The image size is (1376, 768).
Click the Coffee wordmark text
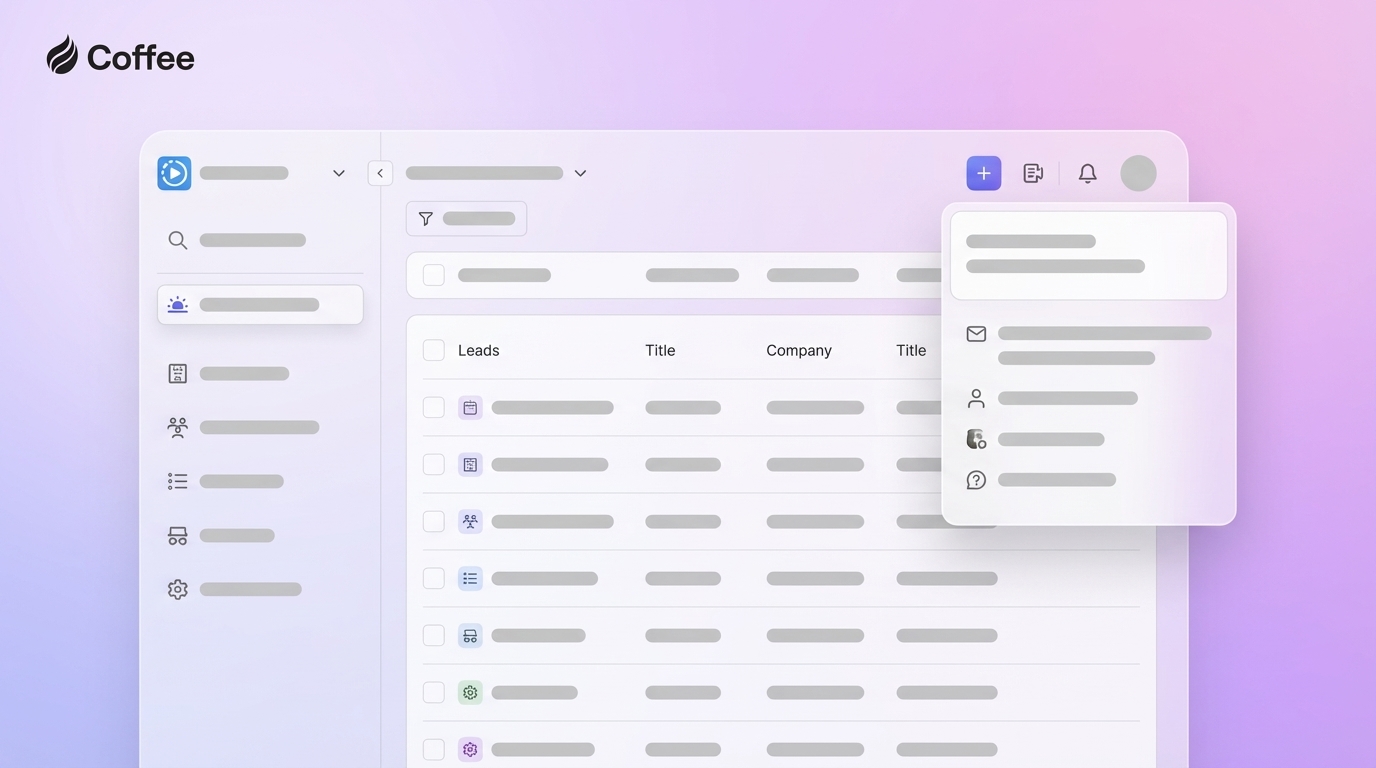[x=141, y=57]
